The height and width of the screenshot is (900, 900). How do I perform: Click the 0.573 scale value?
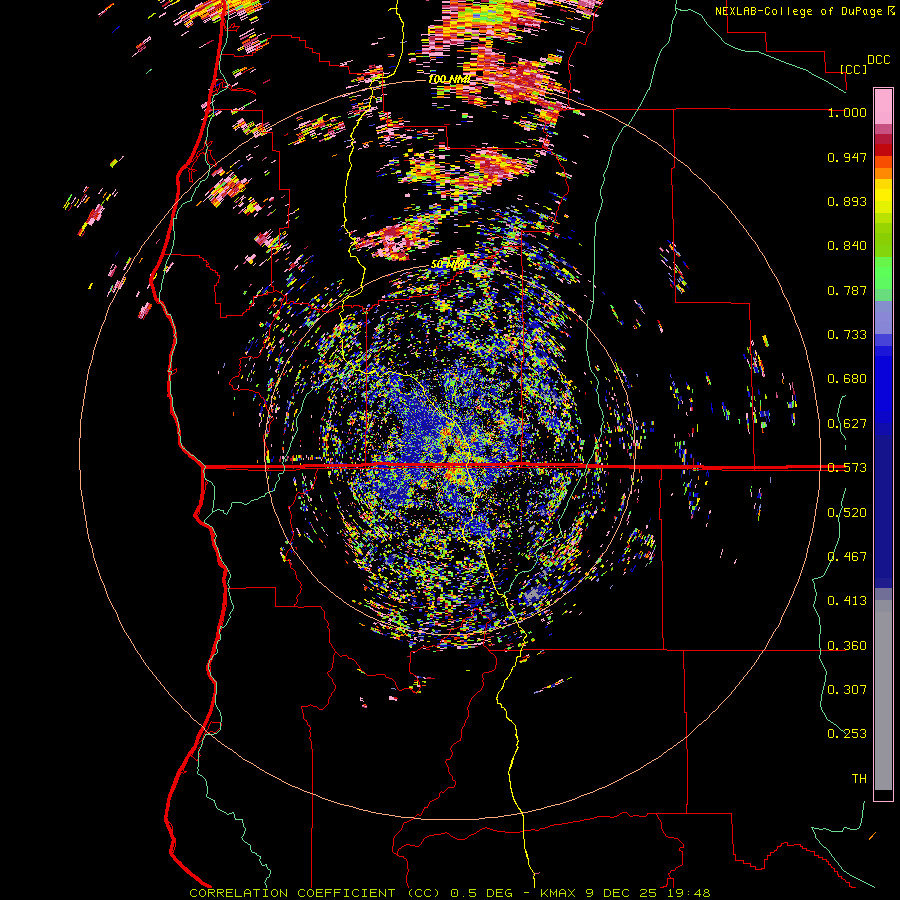[x=847, y=468]
